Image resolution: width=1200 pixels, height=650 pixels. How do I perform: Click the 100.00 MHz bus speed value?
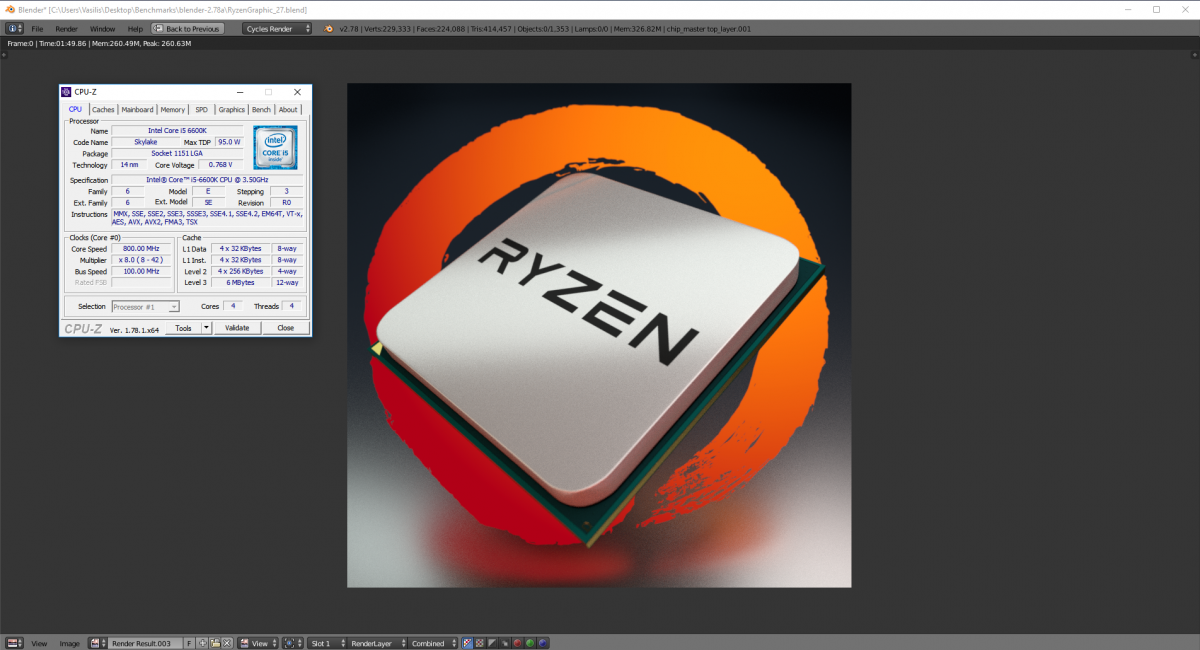tap(141, 271)
